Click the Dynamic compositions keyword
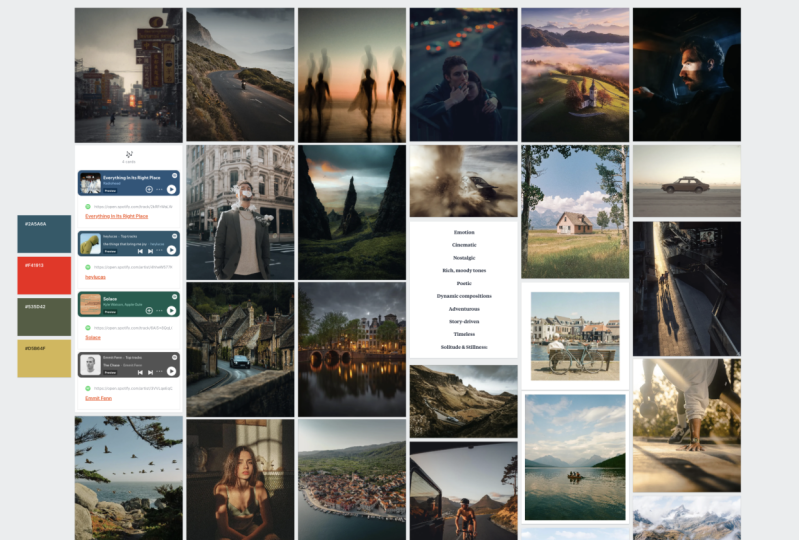The image size is (799, 540). tap(464, 296)
